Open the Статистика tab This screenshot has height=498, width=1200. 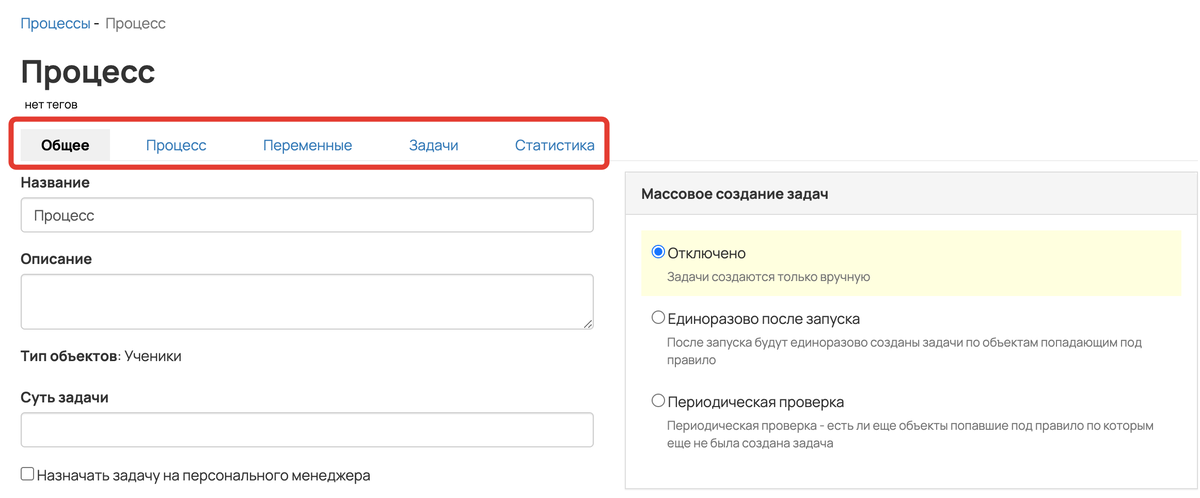point(555,145)
